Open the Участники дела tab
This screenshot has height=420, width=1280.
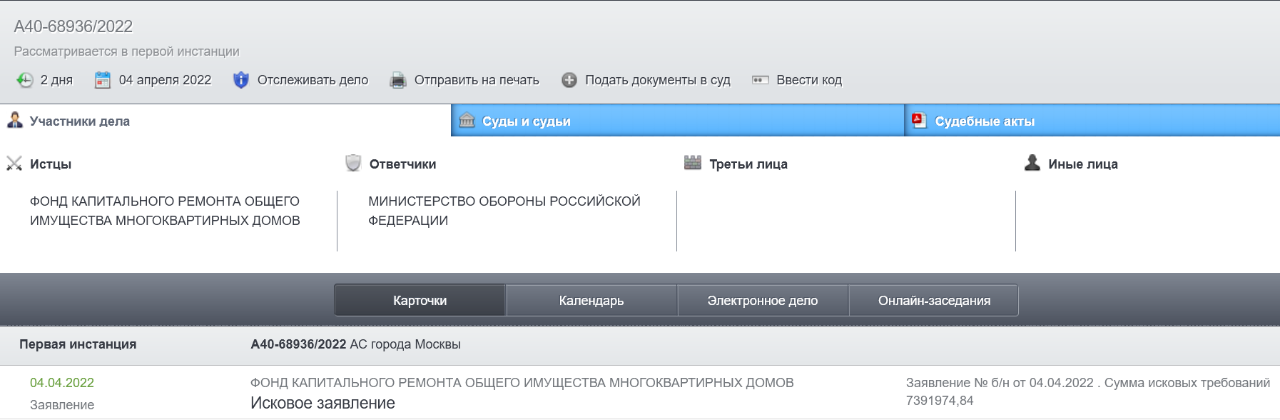pos(80,121)
